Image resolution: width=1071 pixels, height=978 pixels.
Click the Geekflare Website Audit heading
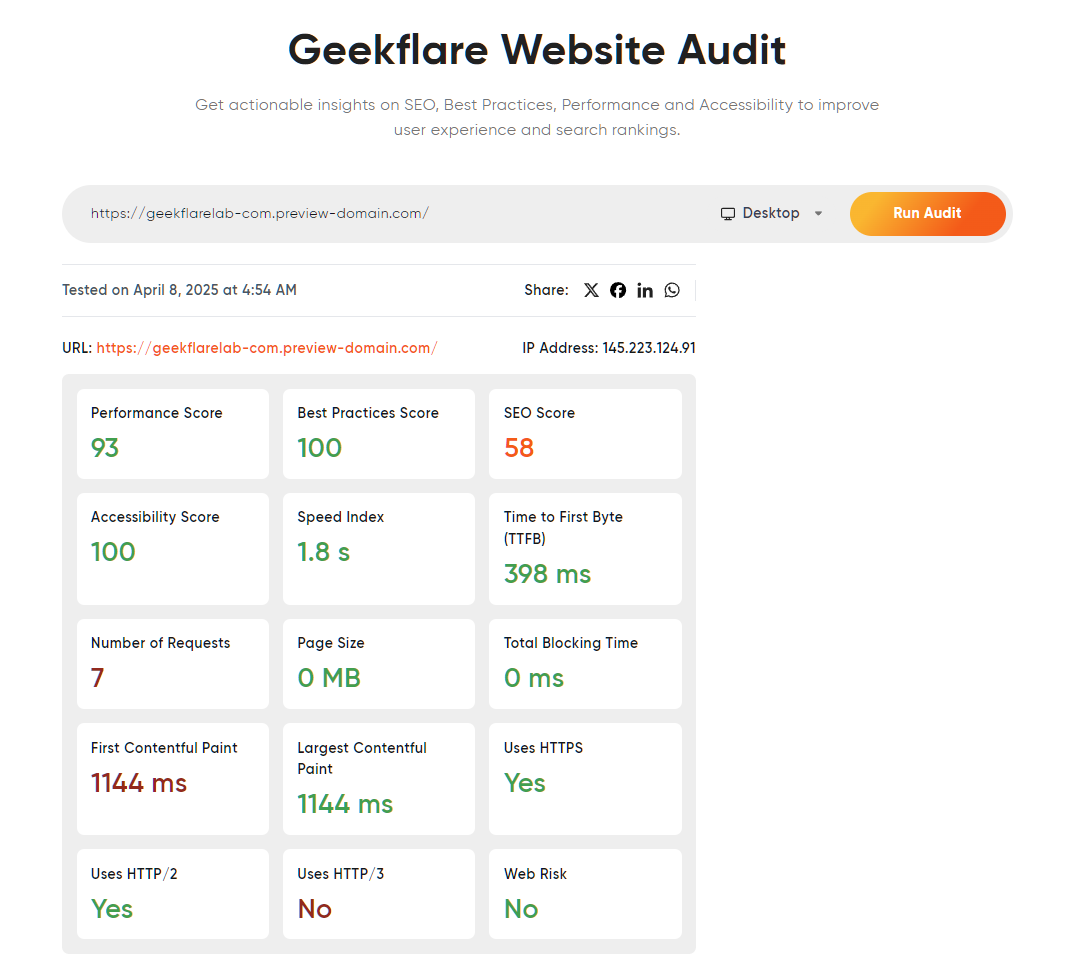tap(536, 49)
